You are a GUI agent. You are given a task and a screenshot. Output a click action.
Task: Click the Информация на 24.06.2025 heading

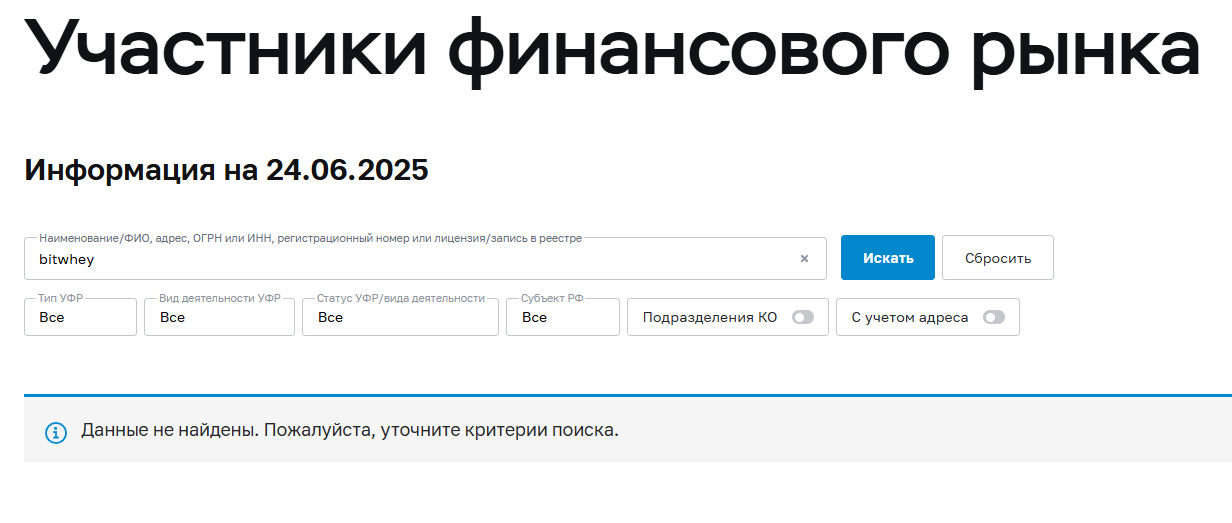point(226,170)
